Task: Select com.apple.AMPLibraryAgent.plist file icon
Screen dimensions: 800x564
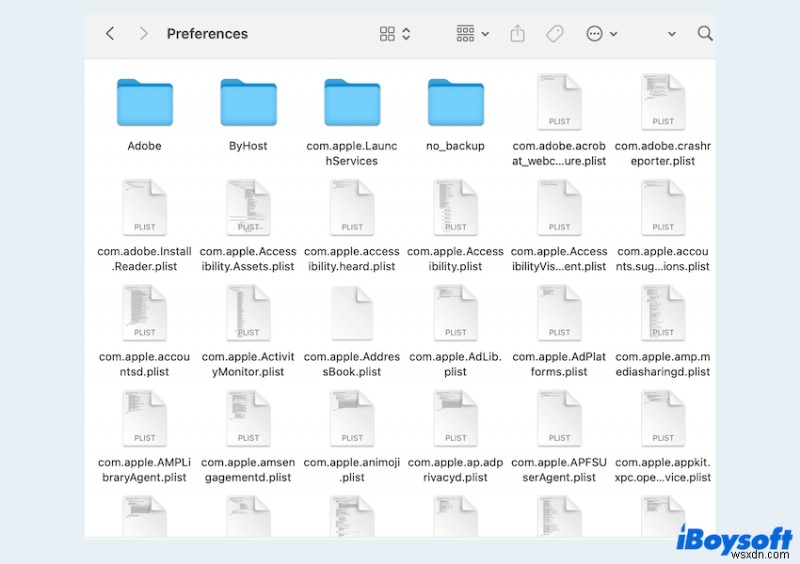Action: coord(145,419)
